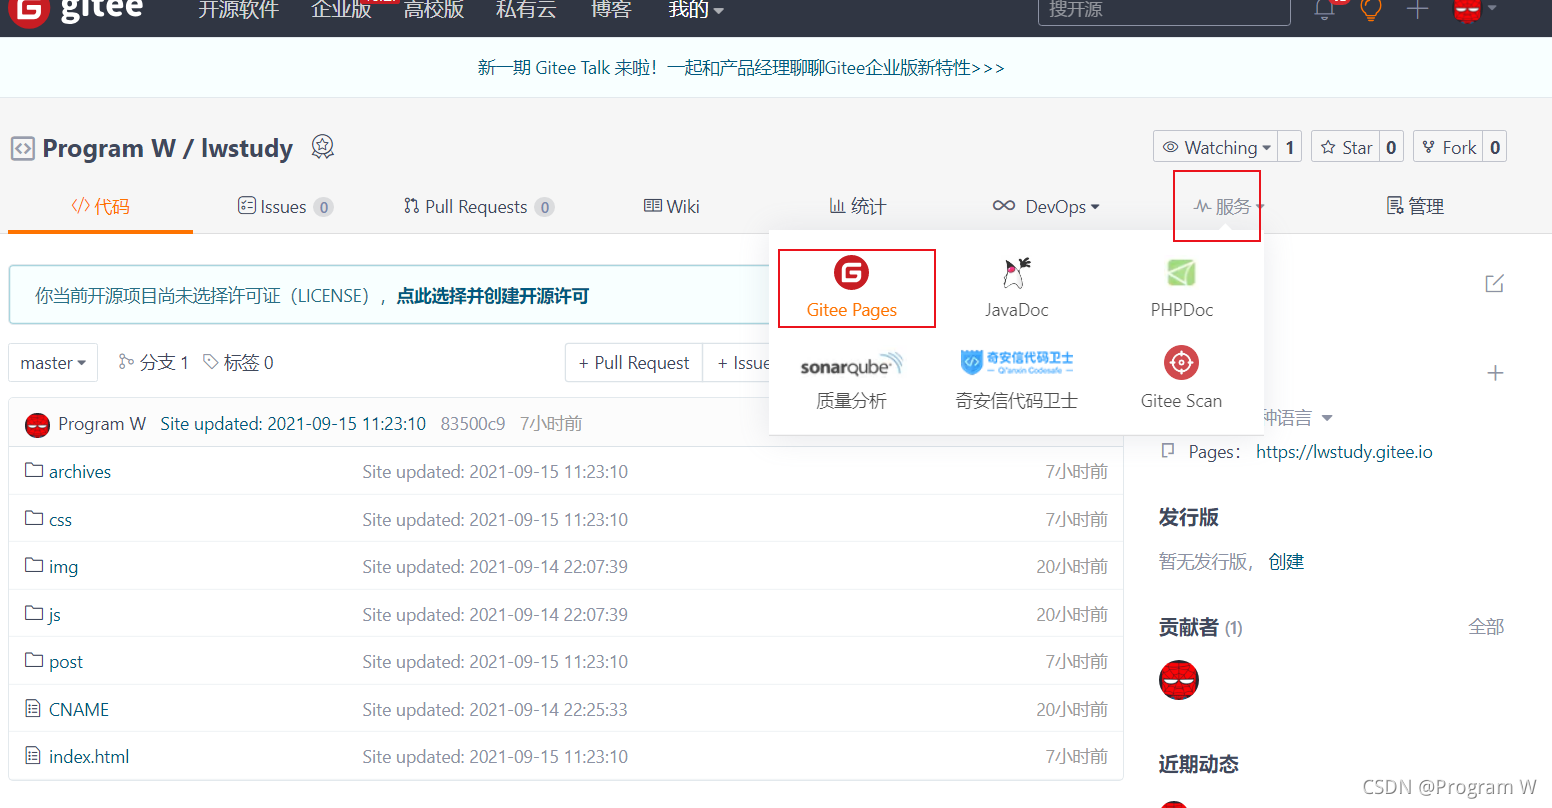Image resolution: width=1552 pixels, height=808 pixels.
Task: Click the plus icon in the top navigation bar
Action: (1417, 10)
